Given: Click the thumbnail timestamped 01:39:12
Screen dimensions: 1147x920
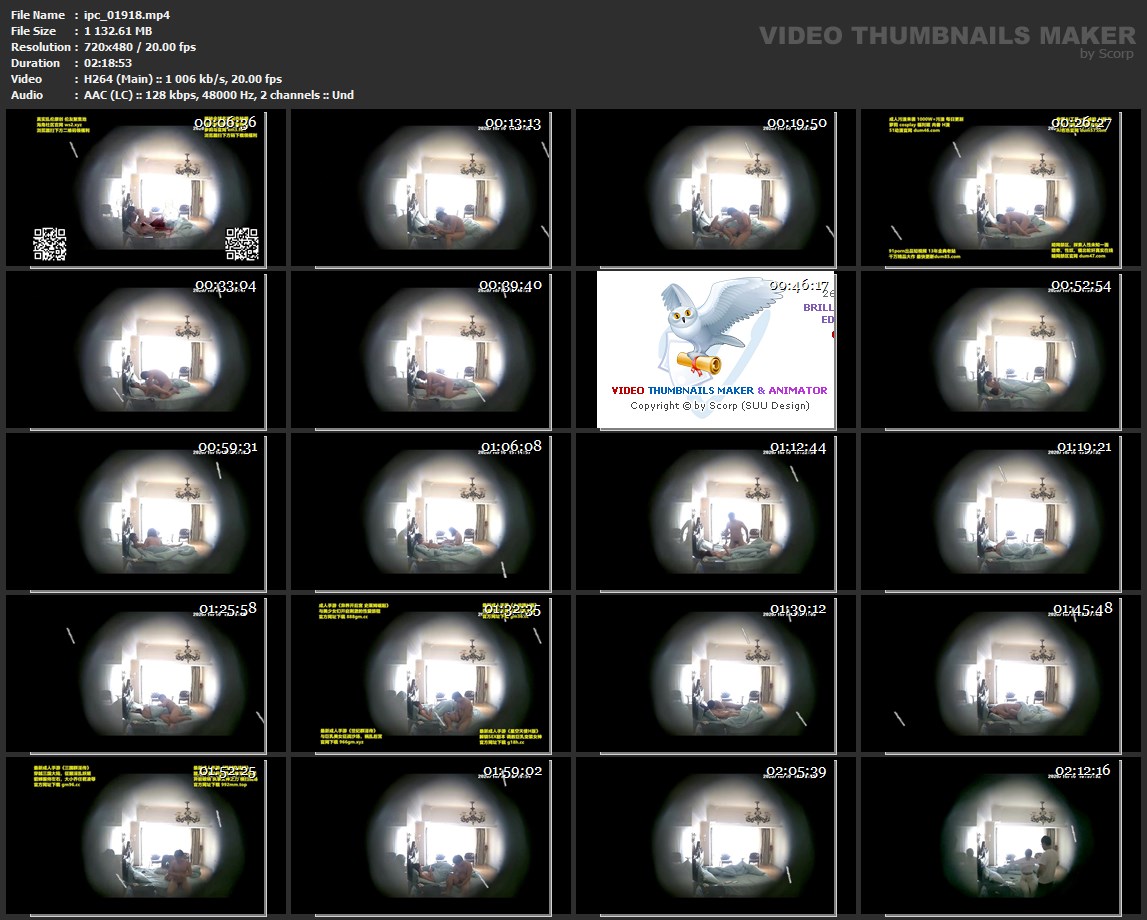Looking at the screenshot, I should (x=716, y=674).
